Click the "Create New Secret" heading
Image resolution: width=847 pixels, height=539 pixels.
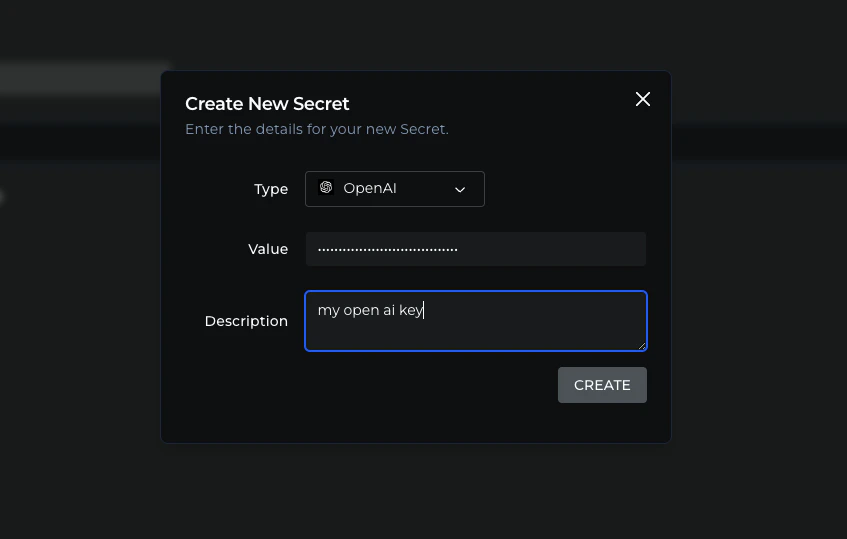coord(267,104)
